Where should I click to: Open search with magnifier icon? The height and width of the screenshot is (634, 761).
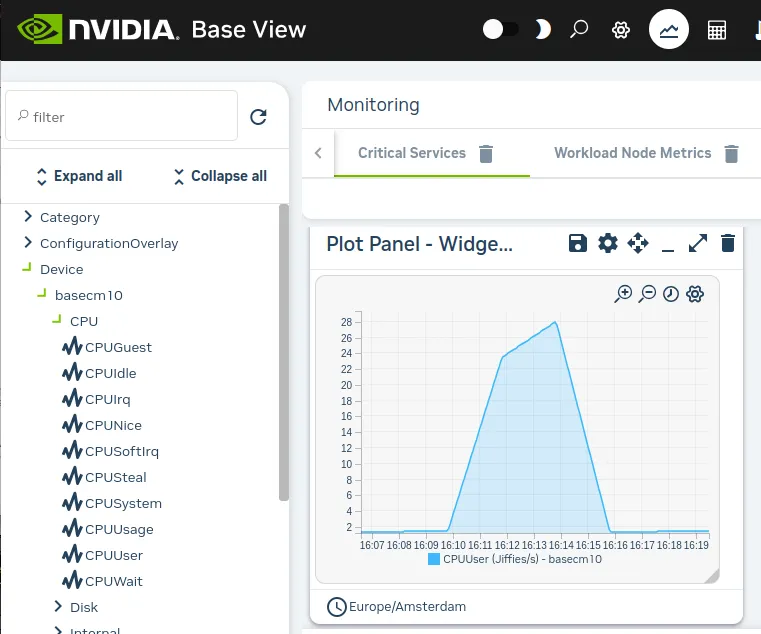pos(579,29)
